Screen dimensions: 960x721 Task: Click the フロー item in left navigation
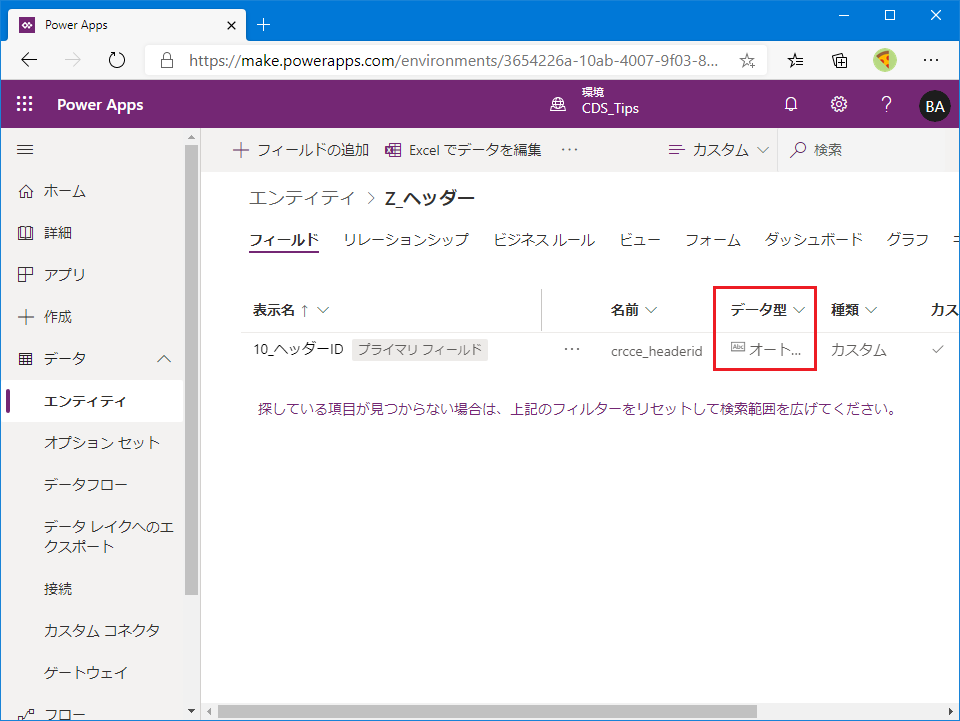click(x=65, y=713)
